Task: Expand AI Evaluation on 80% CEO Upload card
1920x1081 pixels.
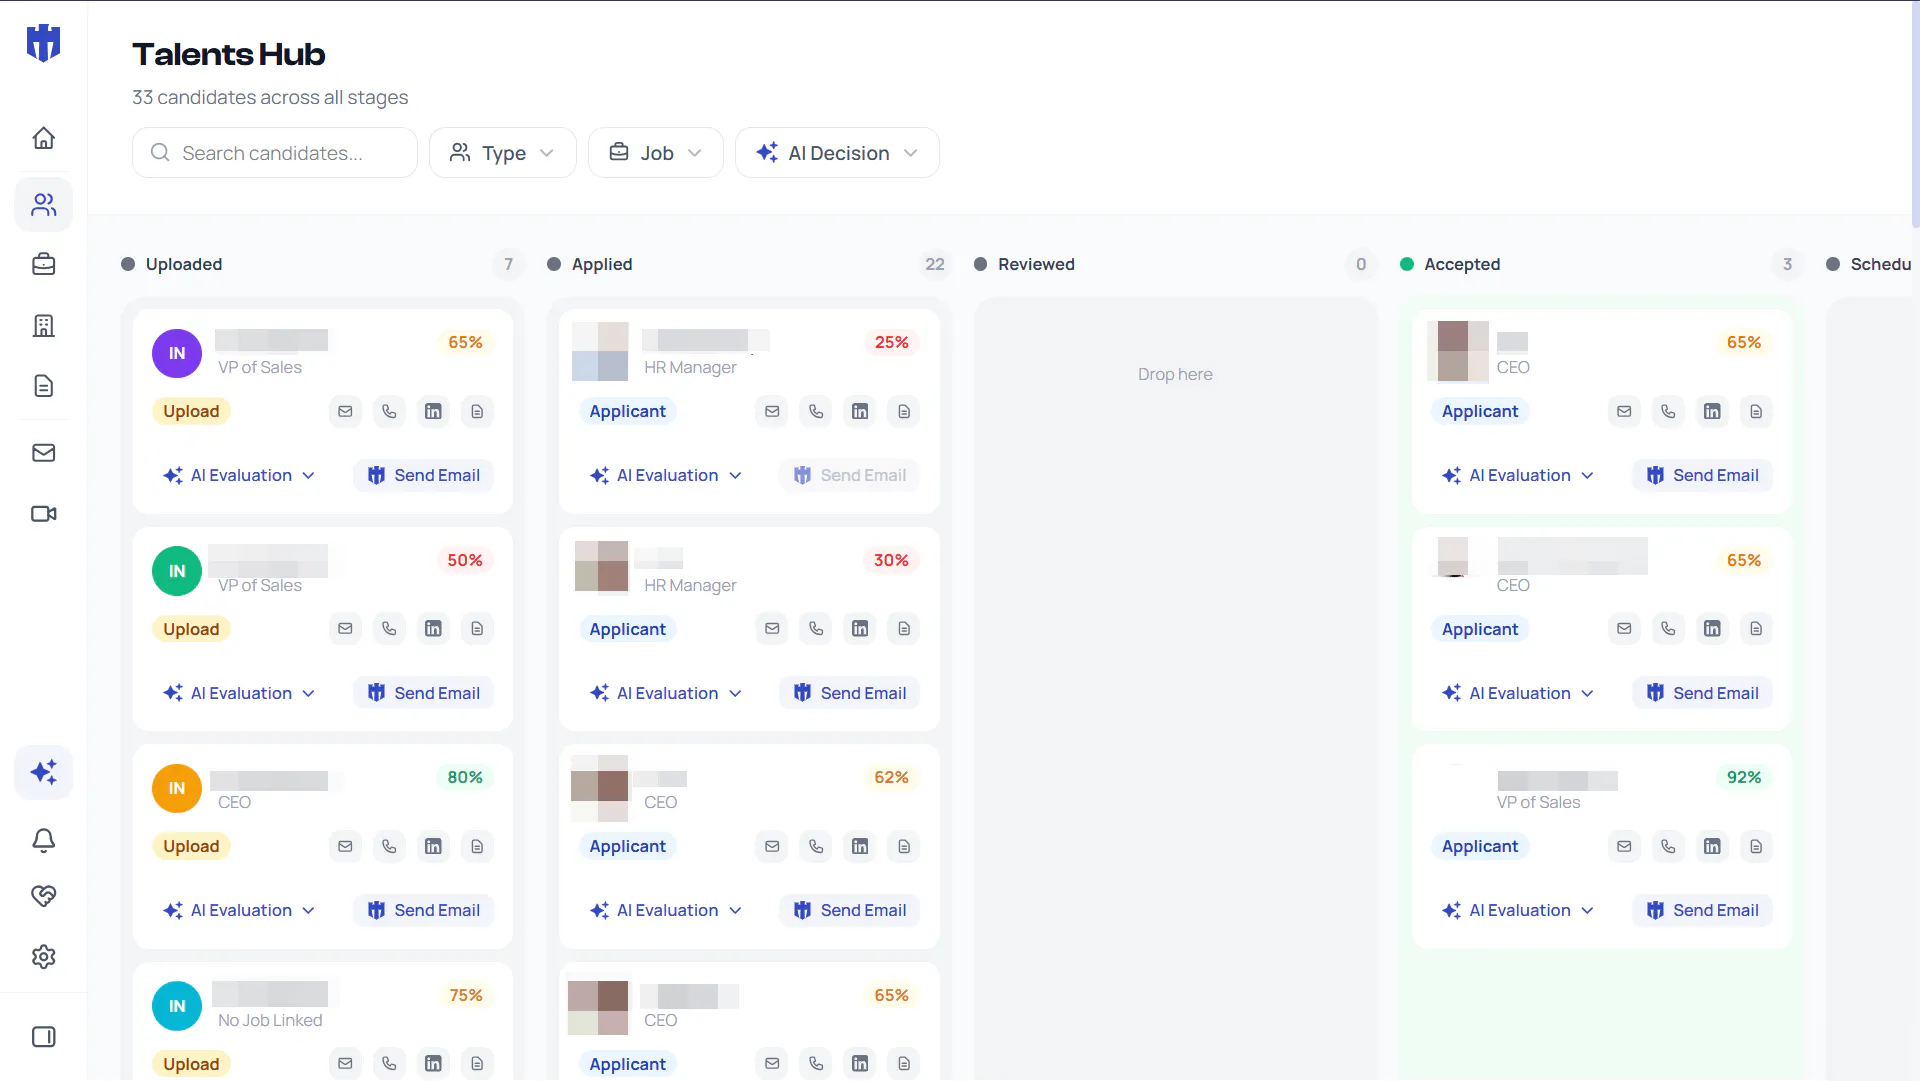Action: pyautogui.click(x=239, y=910)
